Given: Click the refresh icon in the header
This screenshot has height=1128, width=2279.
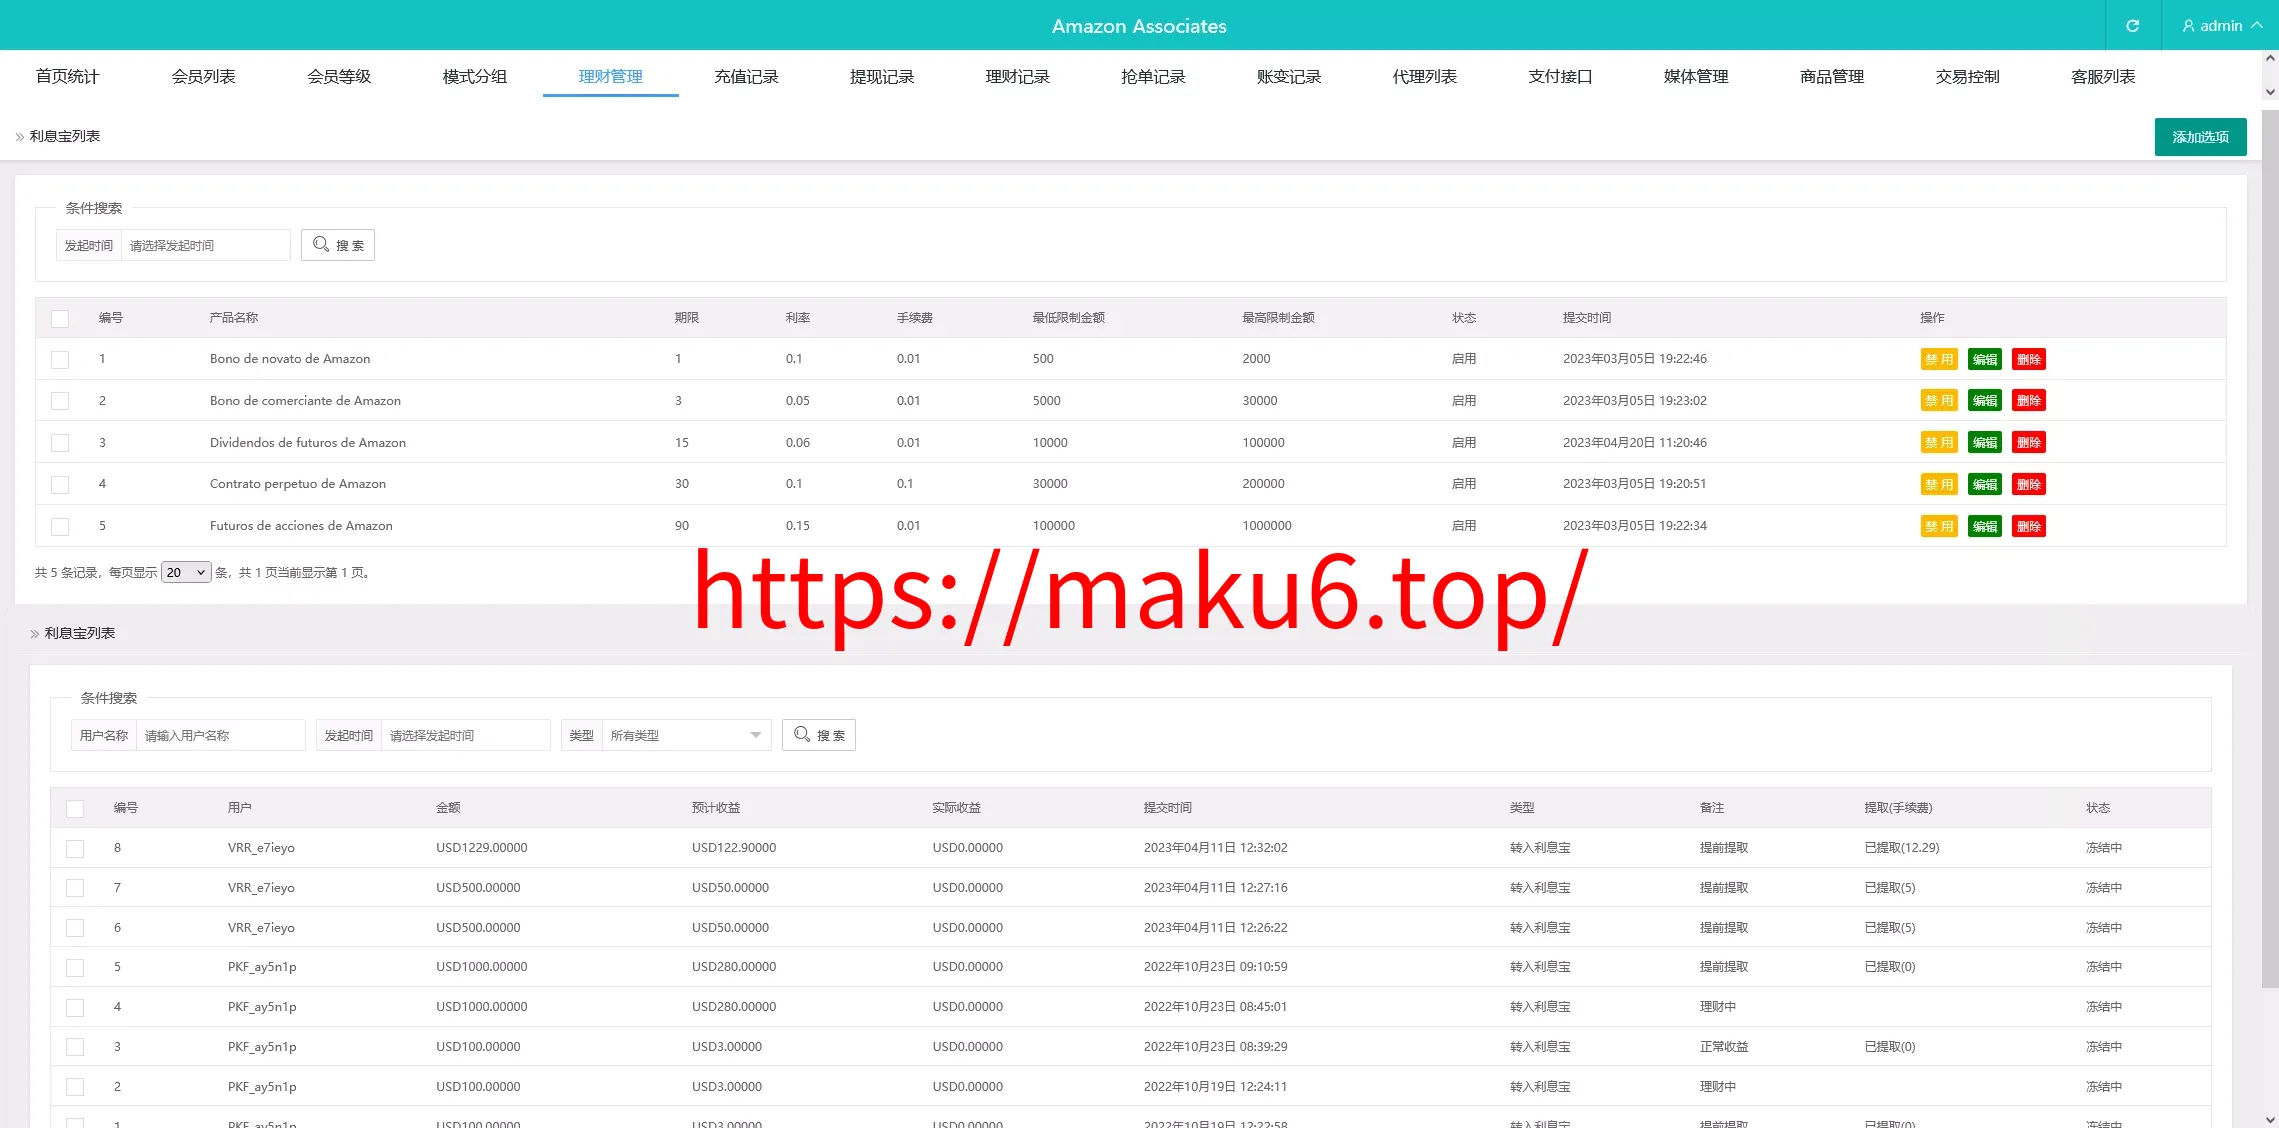Looking at the screenshot, I should click(x=2132, y=26).
